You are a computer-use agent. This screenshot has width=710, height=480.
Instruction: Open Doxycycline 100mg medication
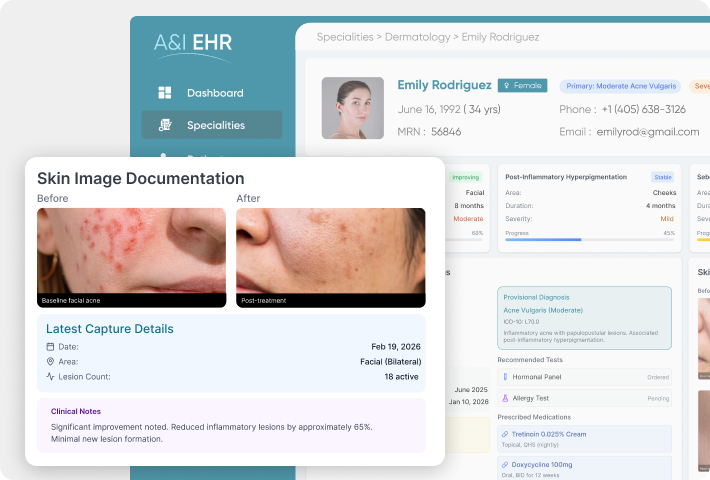click(584, 468)
